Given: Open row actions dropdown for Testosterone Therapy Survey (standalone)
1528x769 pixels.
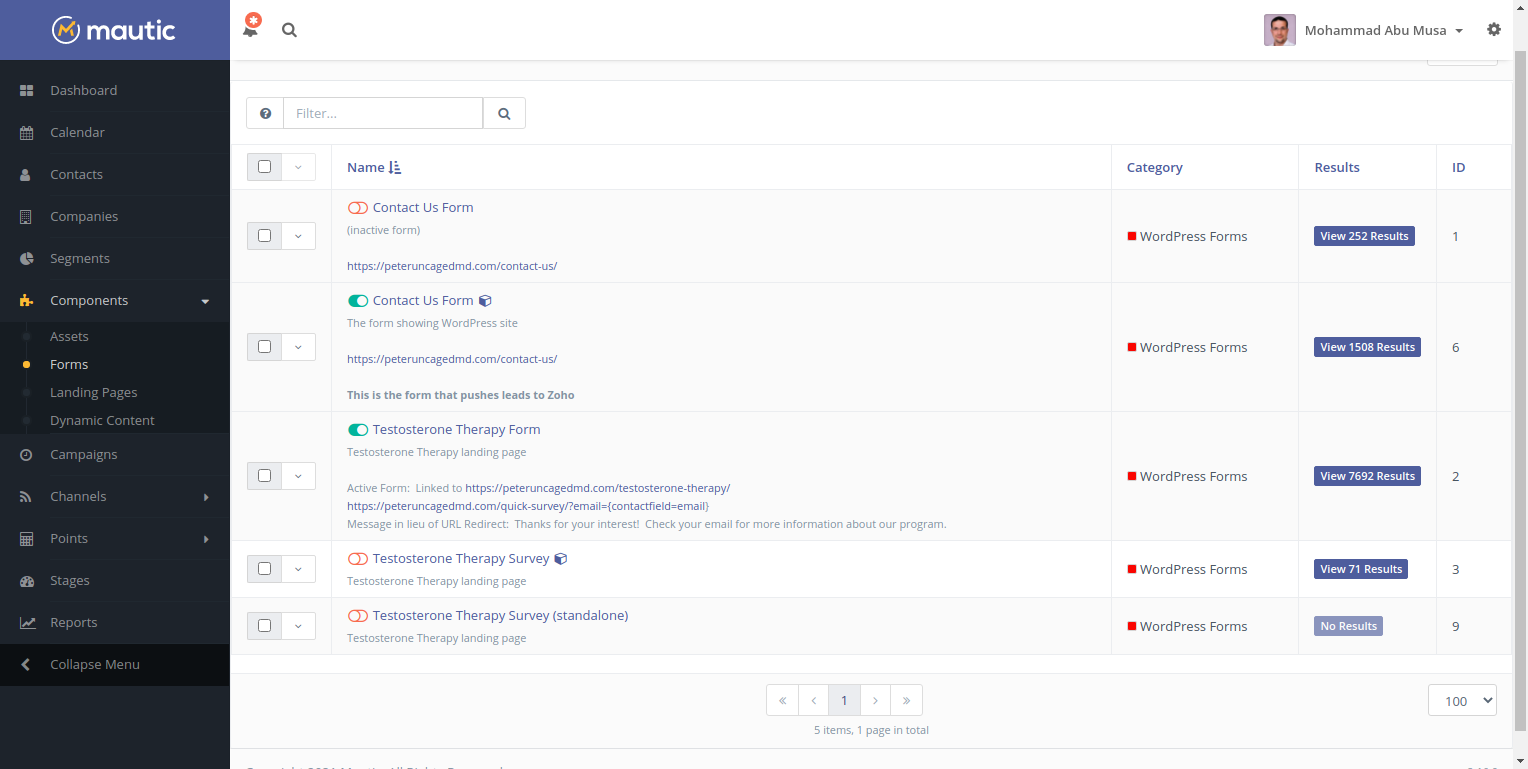Looking at the screenshot, I should point(298,626).
